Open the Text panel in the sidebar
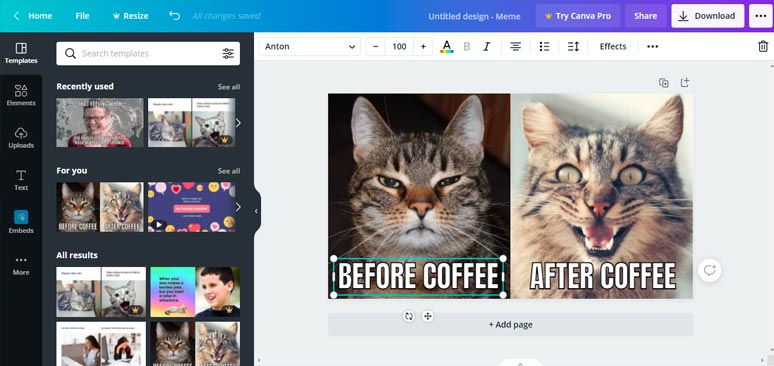The image size is (774, 366). pyautogui.click(x=21, y=180)
